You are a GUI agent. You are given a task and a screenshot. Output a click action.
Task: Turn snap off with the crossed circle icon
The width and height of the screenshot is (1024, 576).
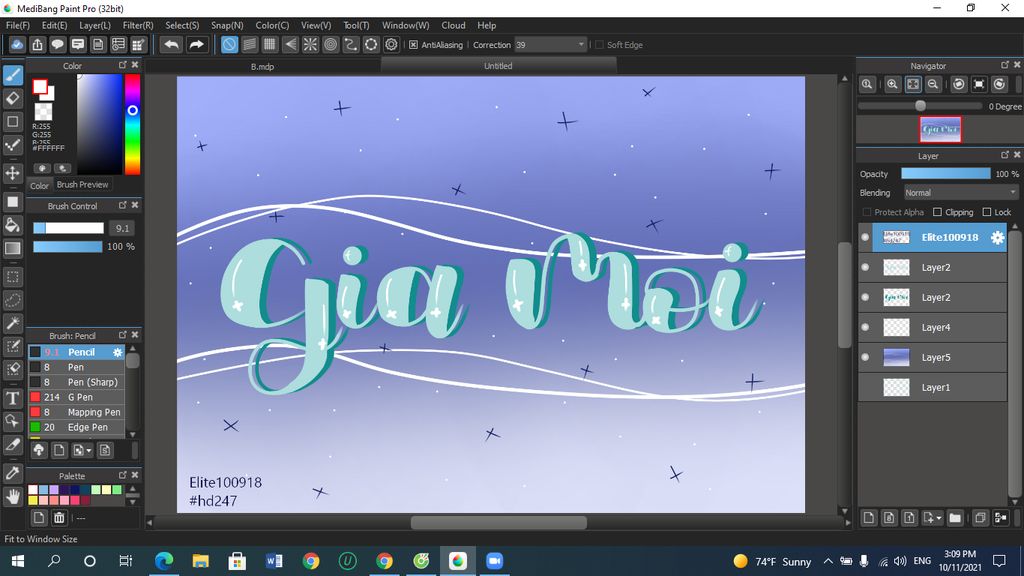pyautogui.click(x=229, y=44)
